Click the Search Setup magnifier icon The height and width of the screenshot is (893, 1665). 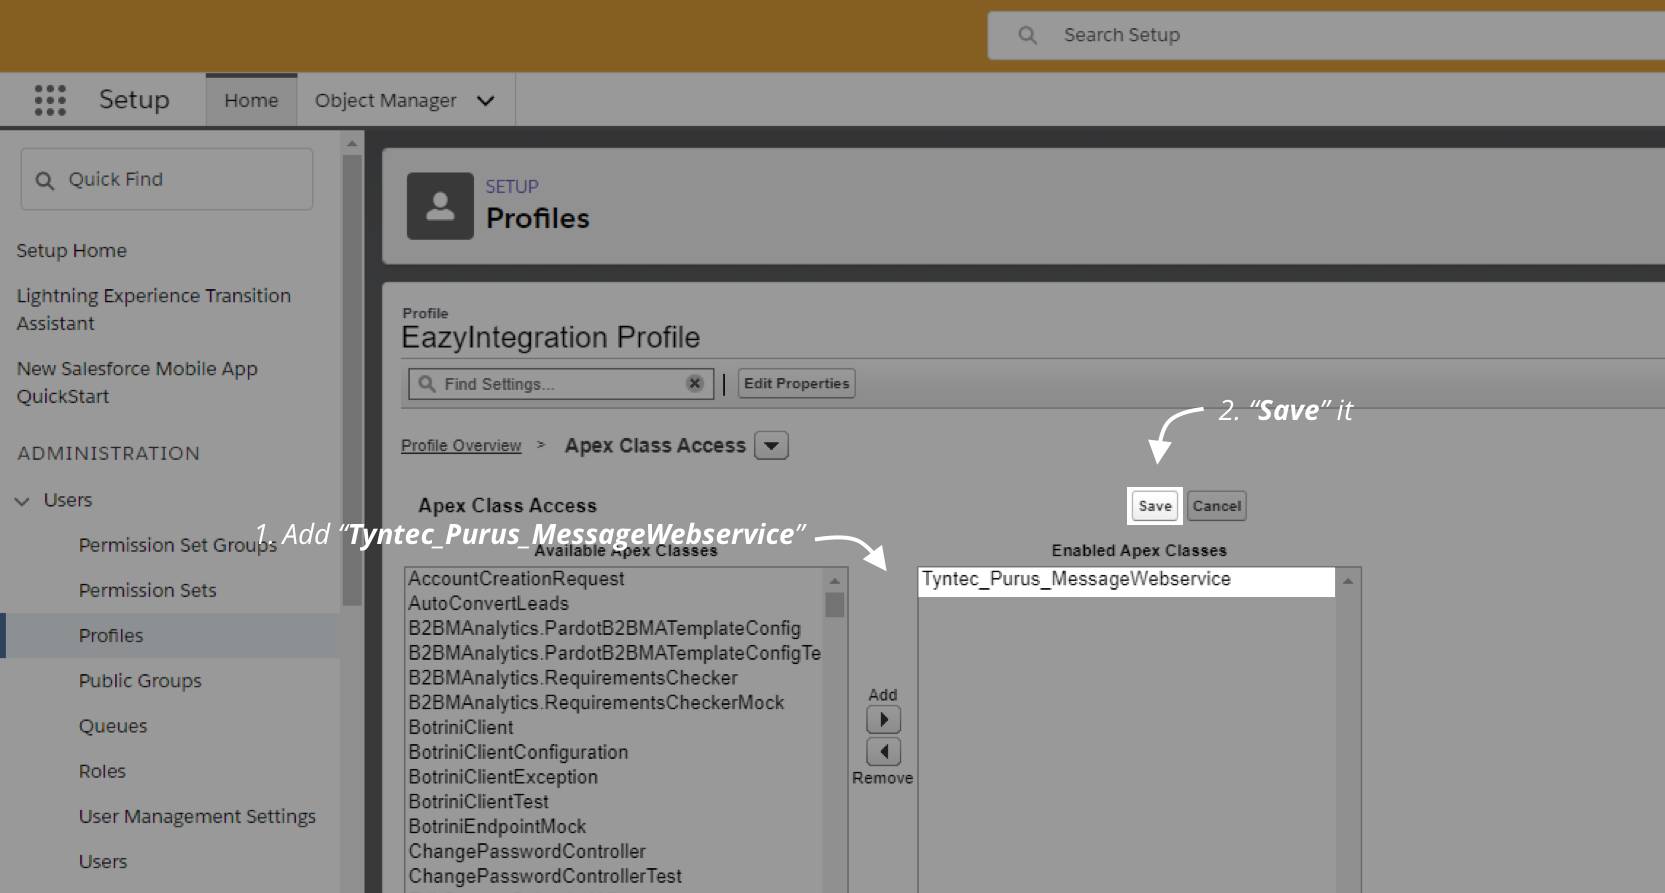[1027, 35]
